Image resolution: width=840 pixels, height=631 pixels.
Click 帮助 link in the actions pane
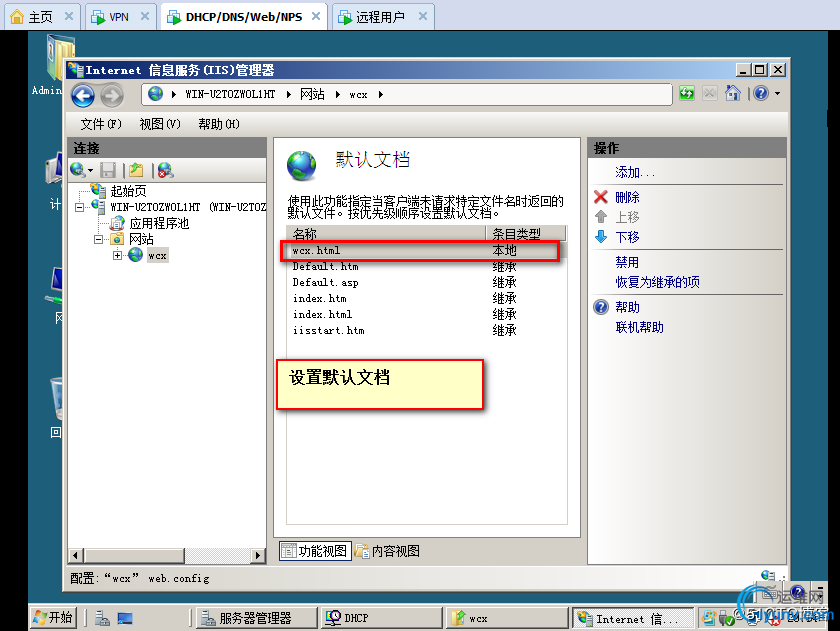627,307
